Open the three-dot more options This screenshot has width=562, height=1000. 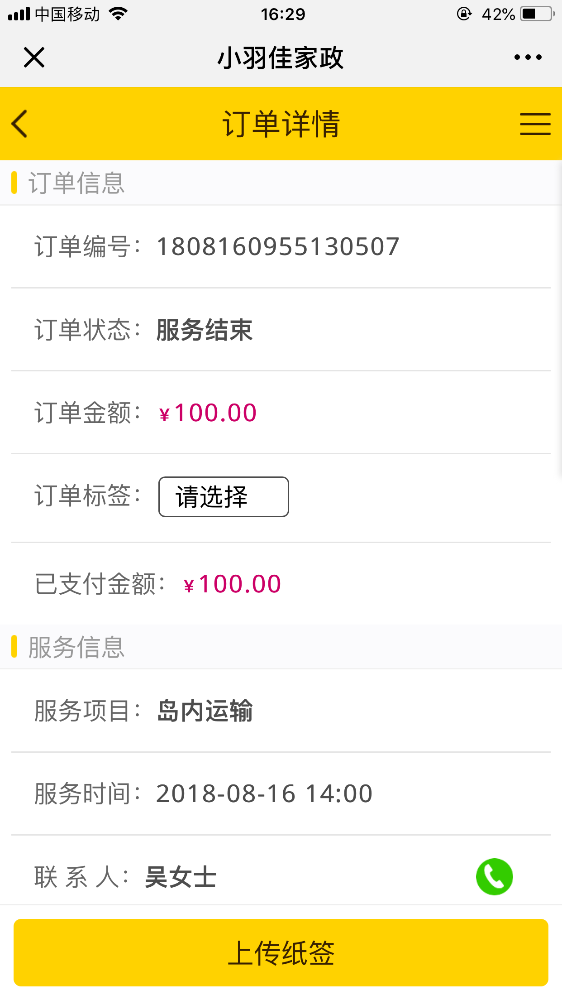(528, 57)
